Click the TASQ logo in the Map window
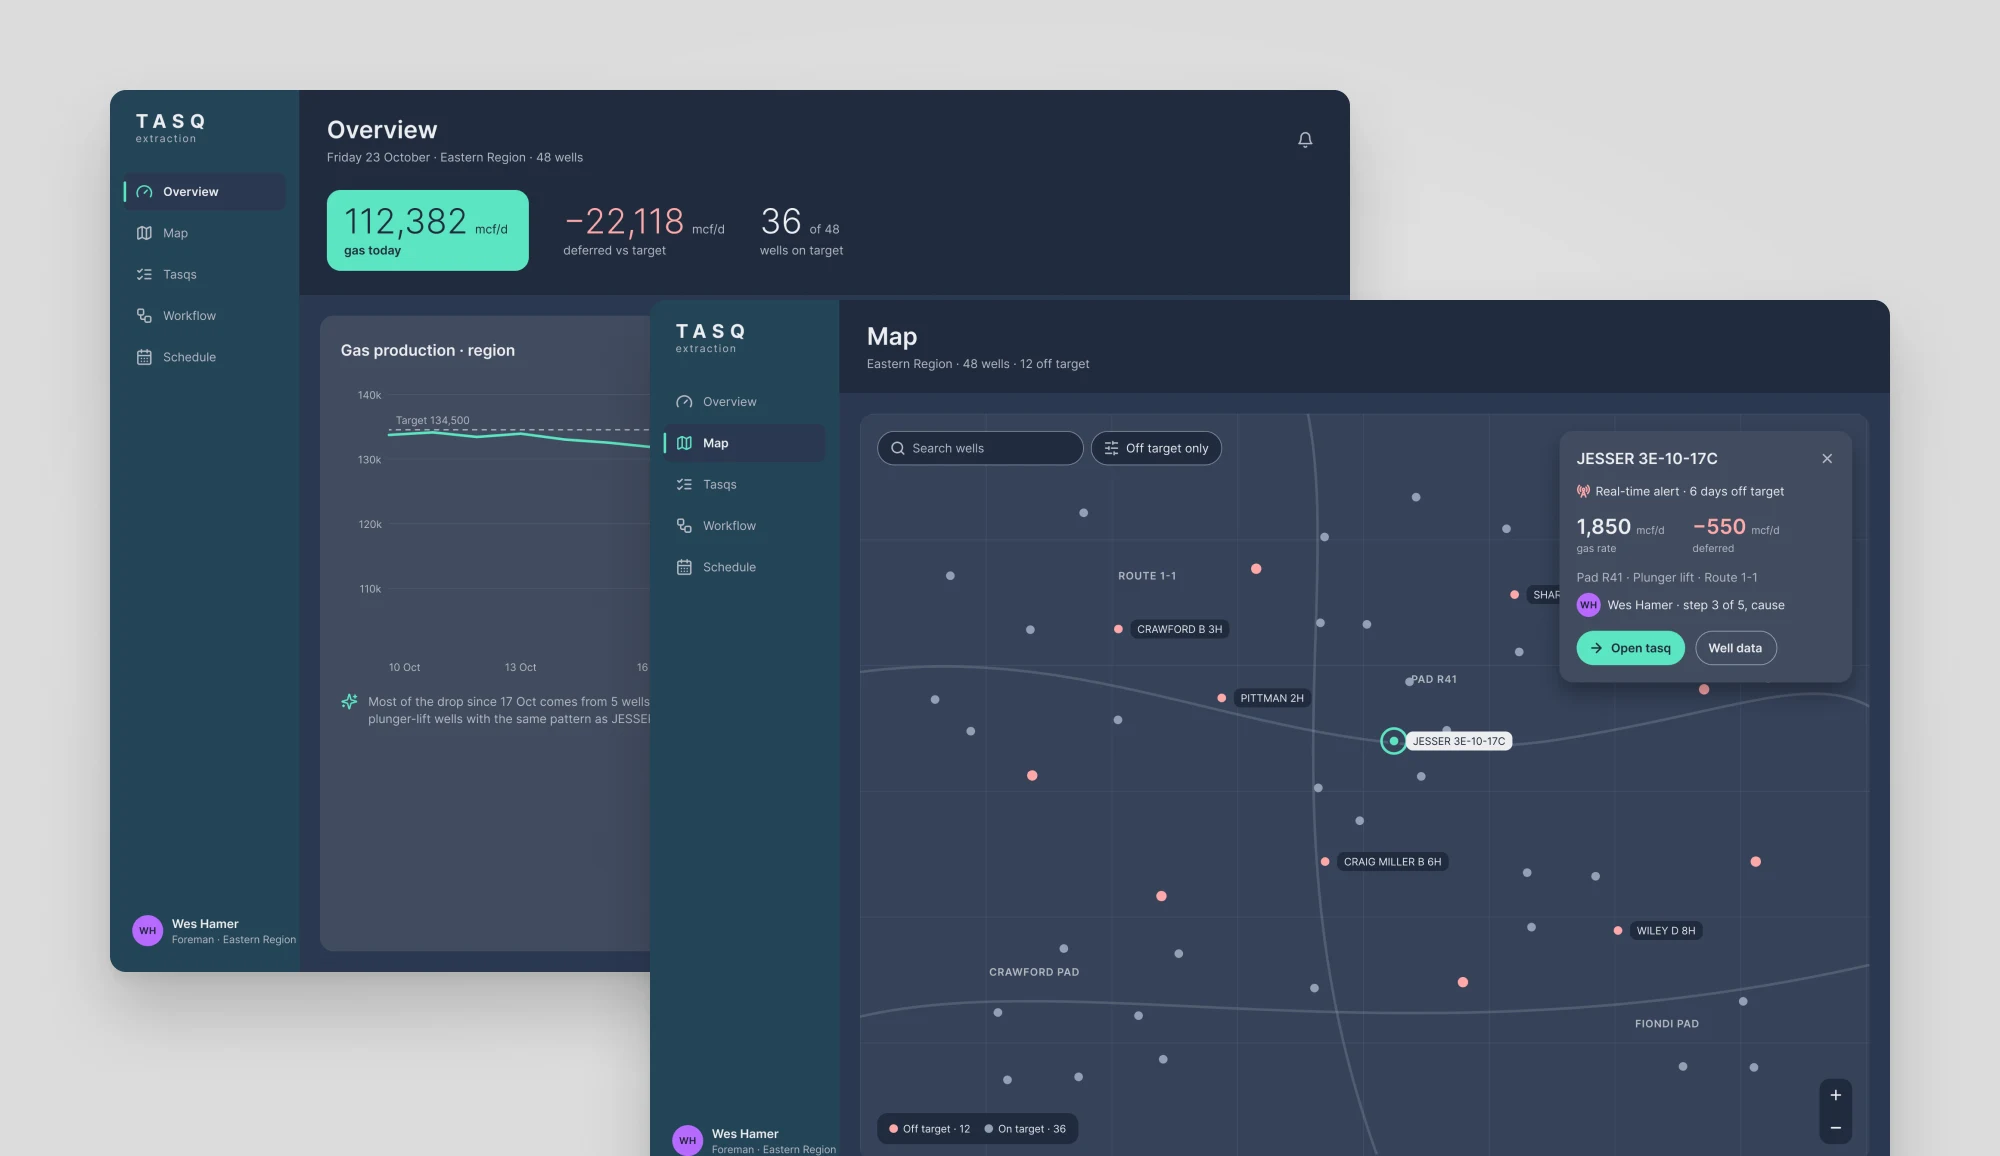This screenshot has width=2000, height=1156. (x=711, y=337)
